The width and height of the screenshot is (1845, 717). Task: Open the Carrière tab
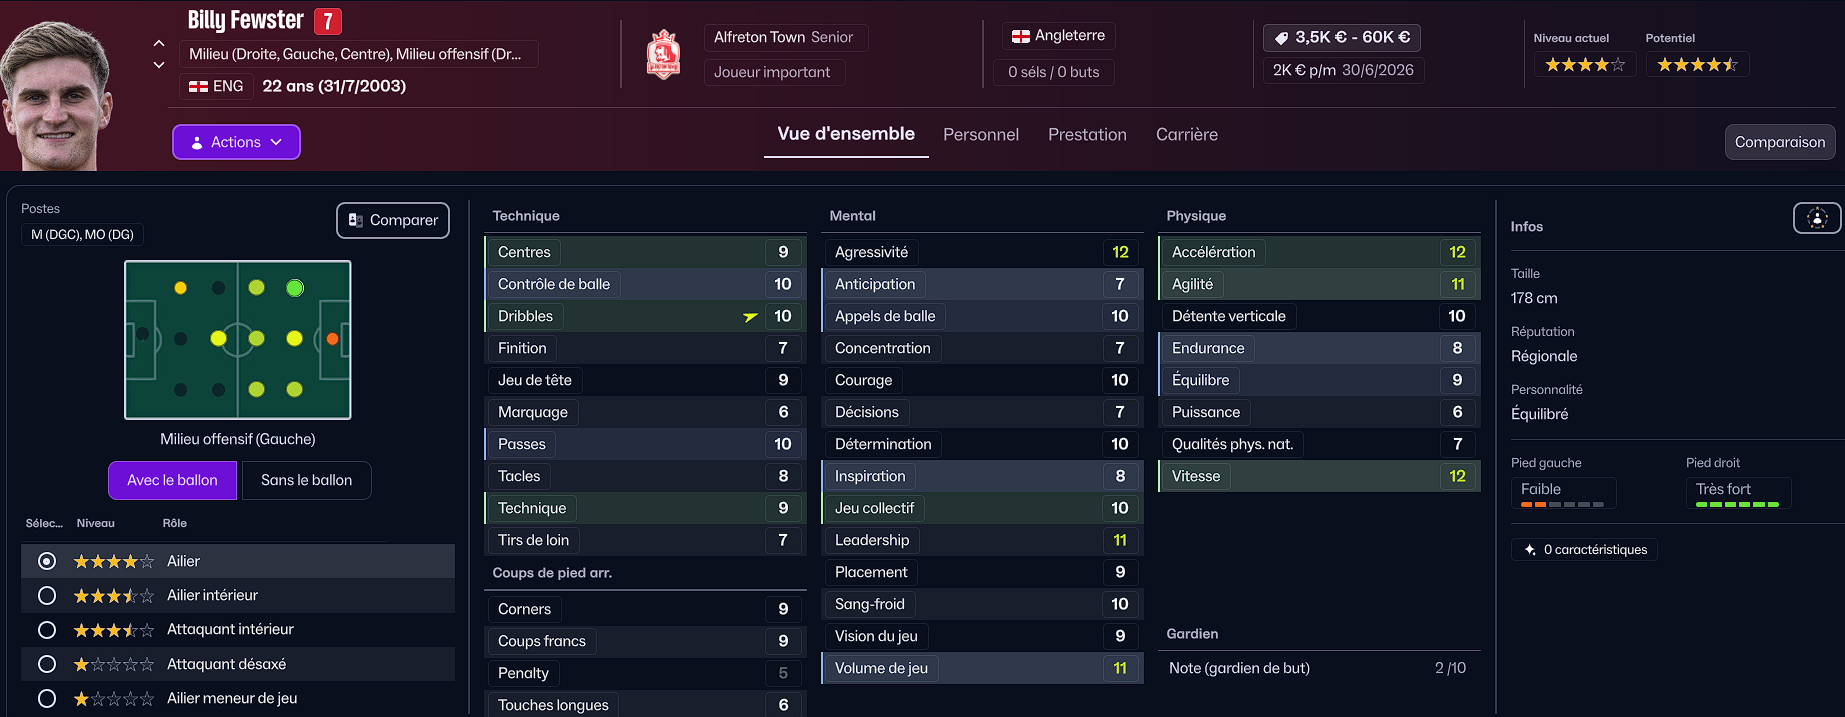pos(1186,135)
